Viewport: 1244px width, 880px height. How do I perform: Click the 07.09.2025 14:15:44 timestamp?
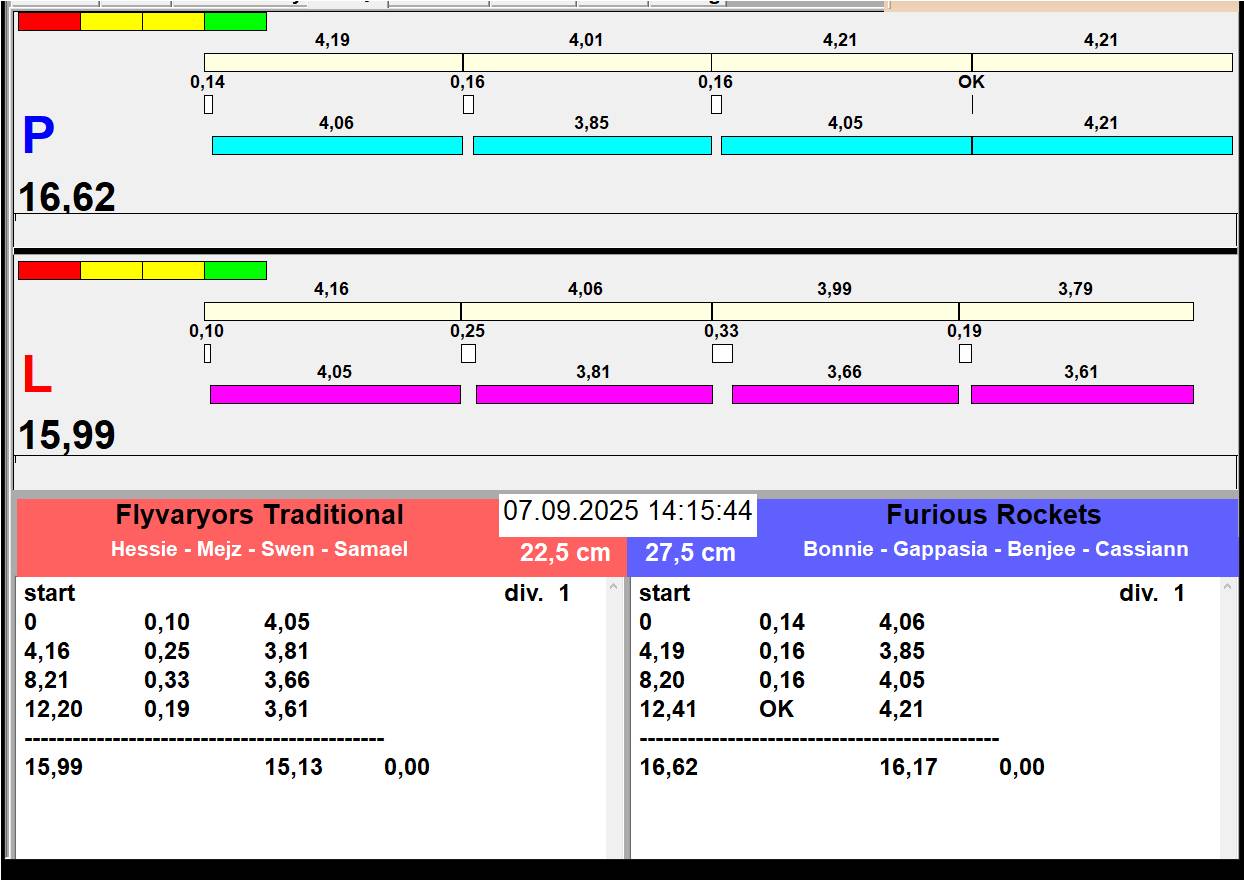coord(627,511)
